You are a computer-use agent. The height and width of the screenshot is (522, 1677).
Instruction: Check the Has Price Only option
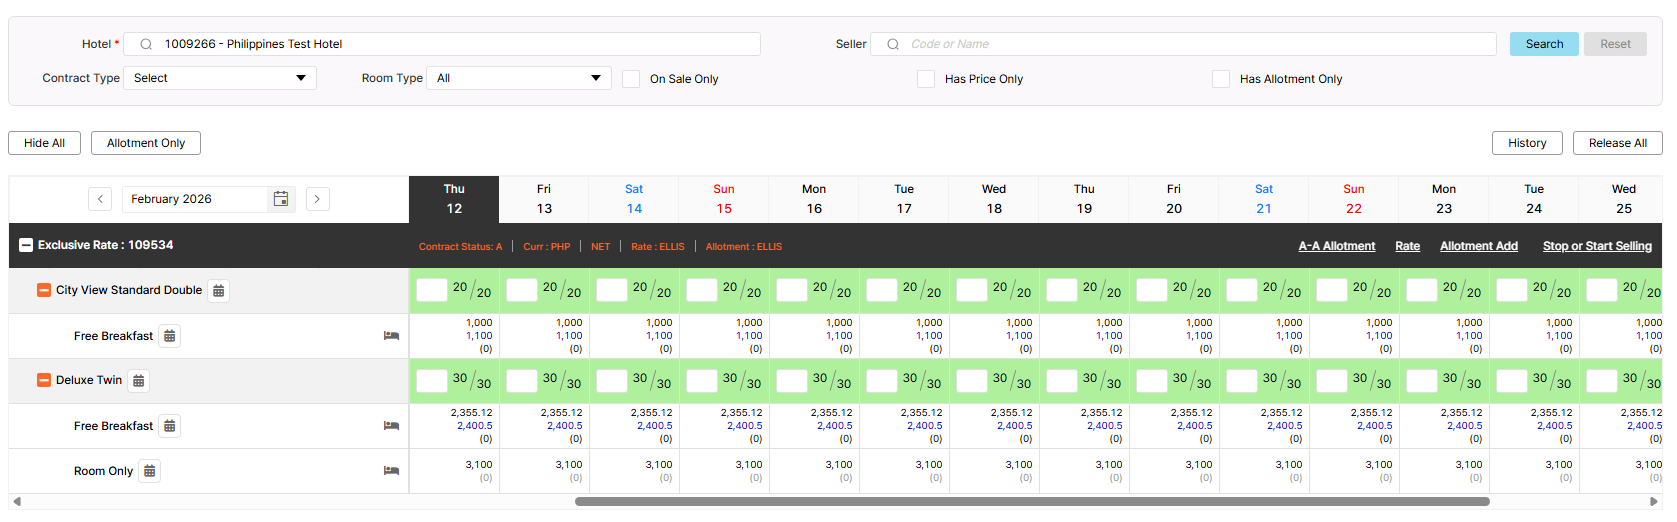[x=926, y=79]
